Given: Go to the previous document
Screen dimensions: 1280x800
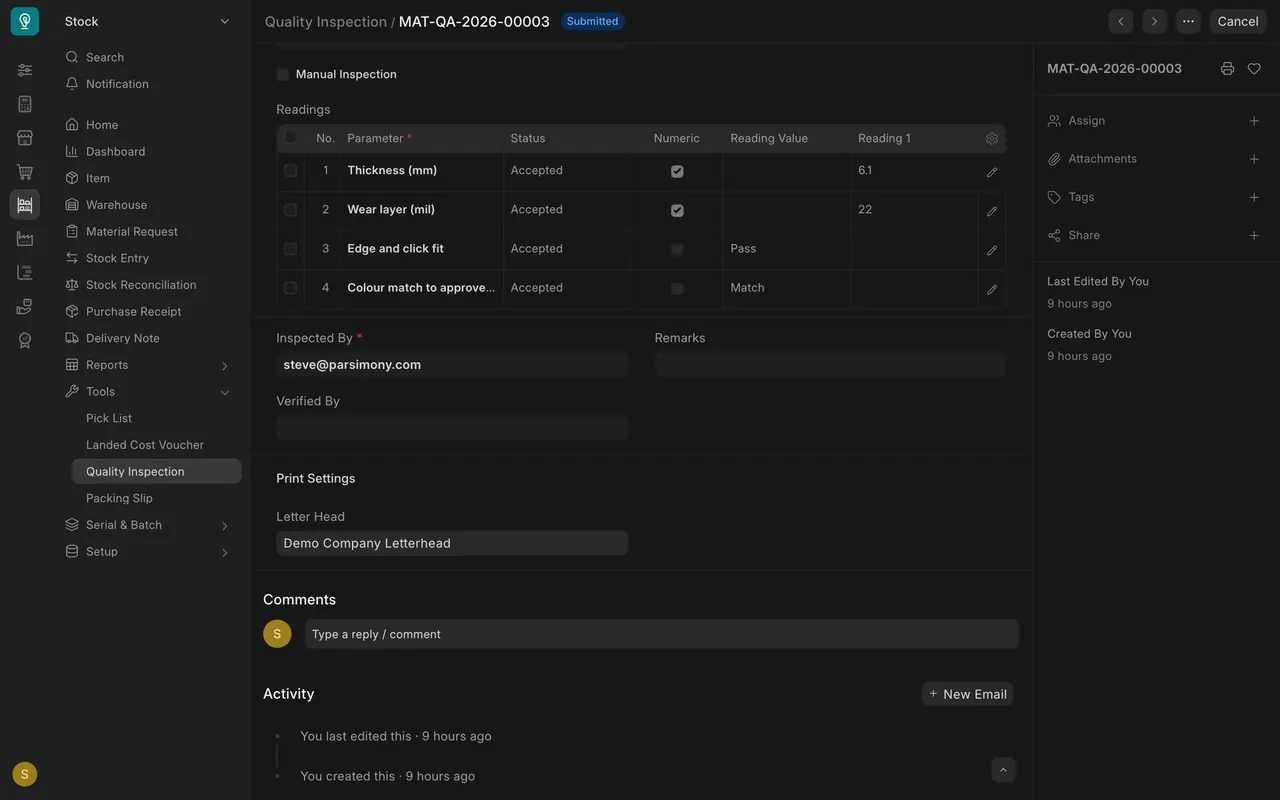Looking at the screenshot, I should pyautogui.click(x=1121, y=21).
